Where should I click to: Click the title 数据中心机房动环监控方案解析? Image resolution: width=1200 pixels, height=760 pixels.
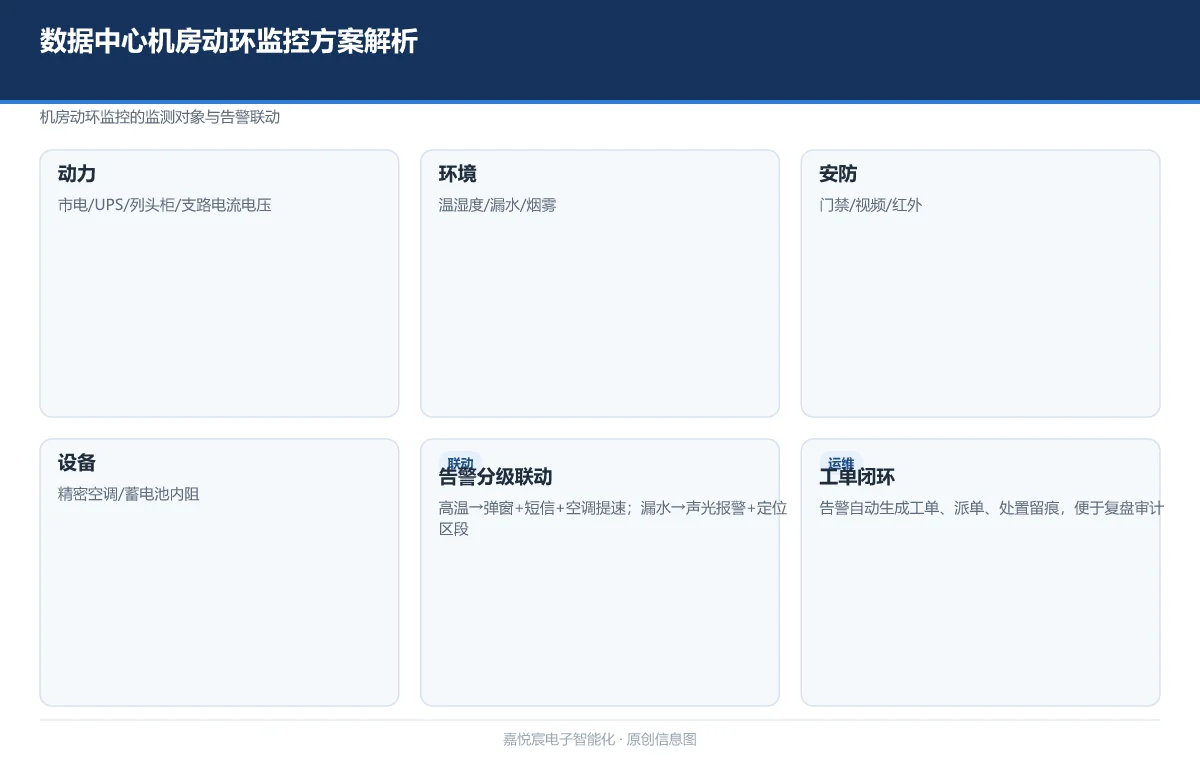[x=229, y=42]
